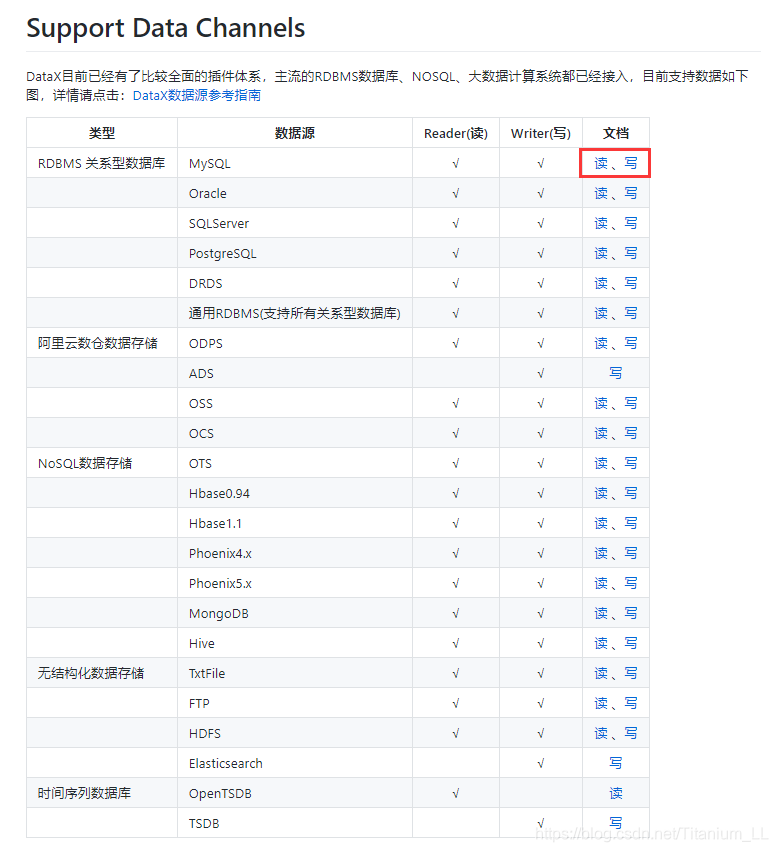Open the Hive 读 documentation link
Image resolution: width=778 pixels, height=852 pixels.
point(601,643)
